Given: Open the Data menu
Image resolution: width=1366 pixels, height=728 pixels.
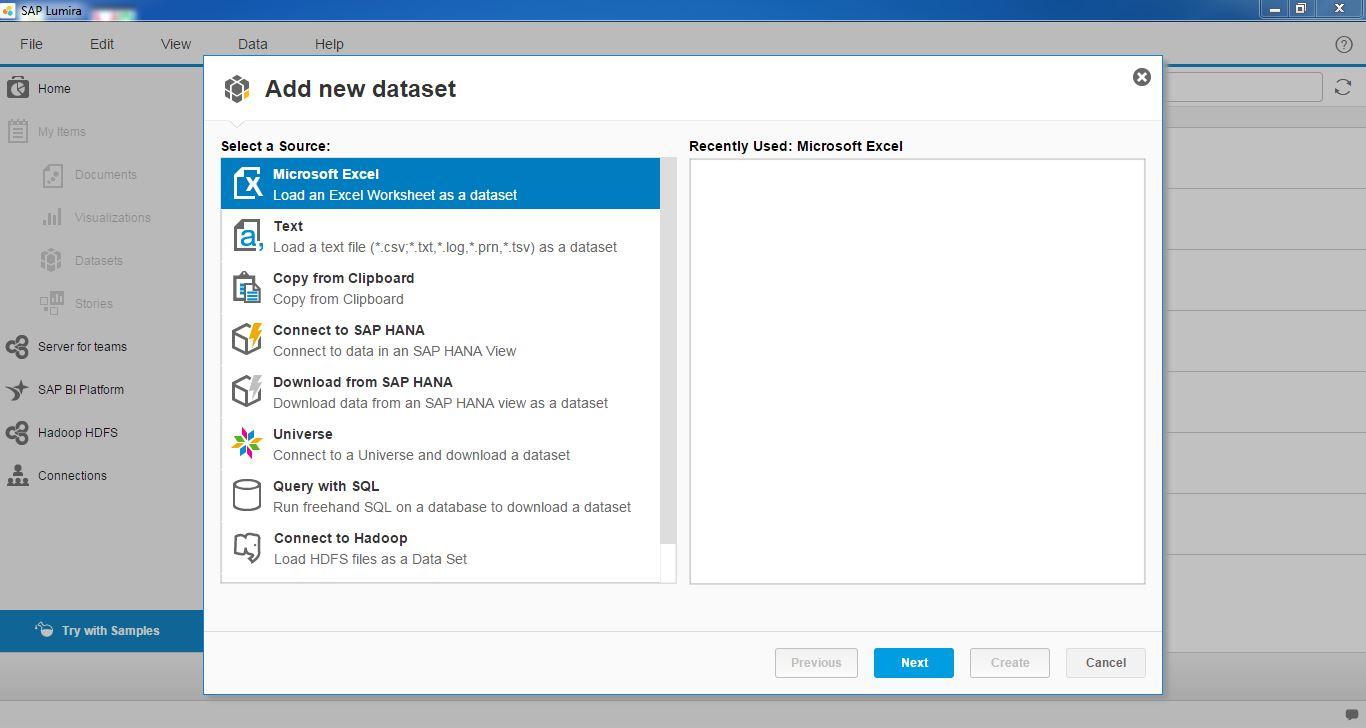Looking at the screenshot, I should click(x=253, y=44).
